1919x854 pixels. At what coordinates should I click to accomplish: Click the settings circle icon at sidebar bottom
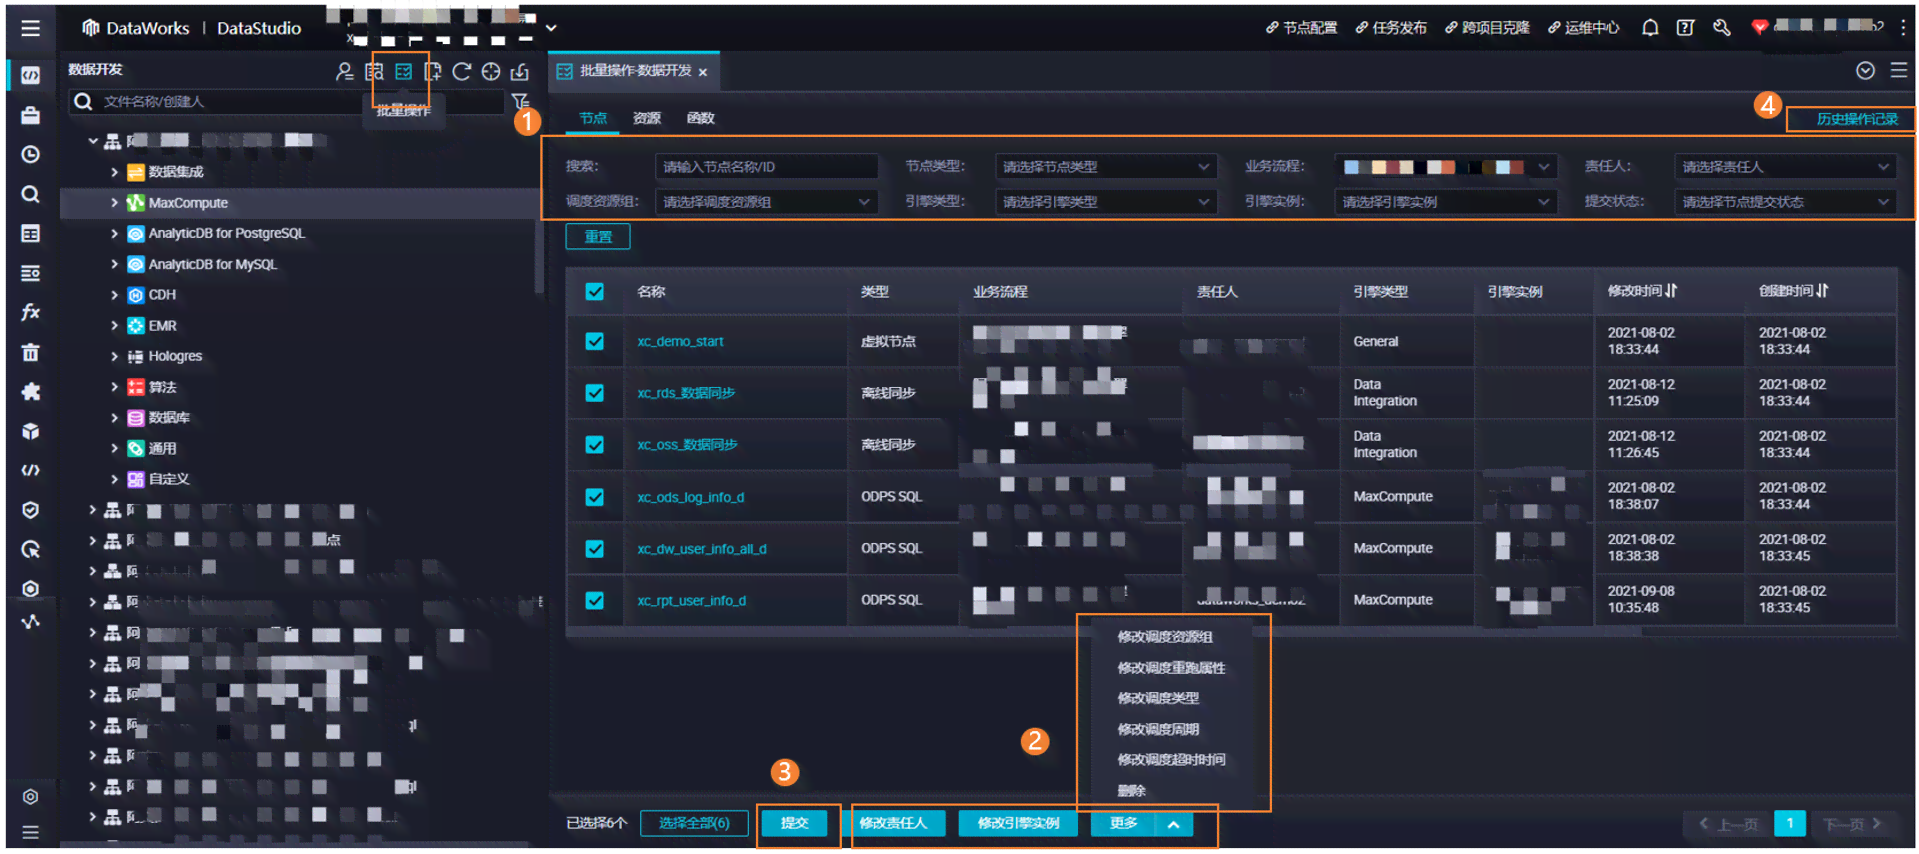31,797
